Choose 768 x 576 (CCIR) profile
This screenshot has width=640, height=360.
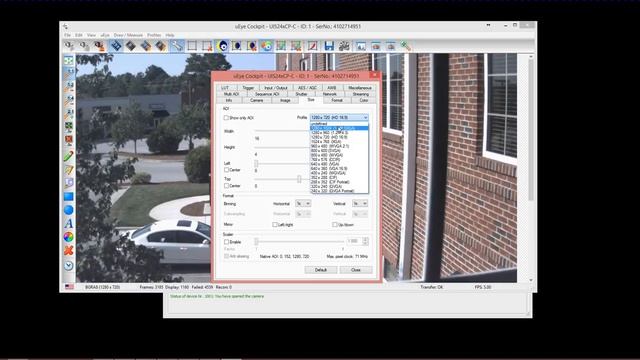[339, 160]
